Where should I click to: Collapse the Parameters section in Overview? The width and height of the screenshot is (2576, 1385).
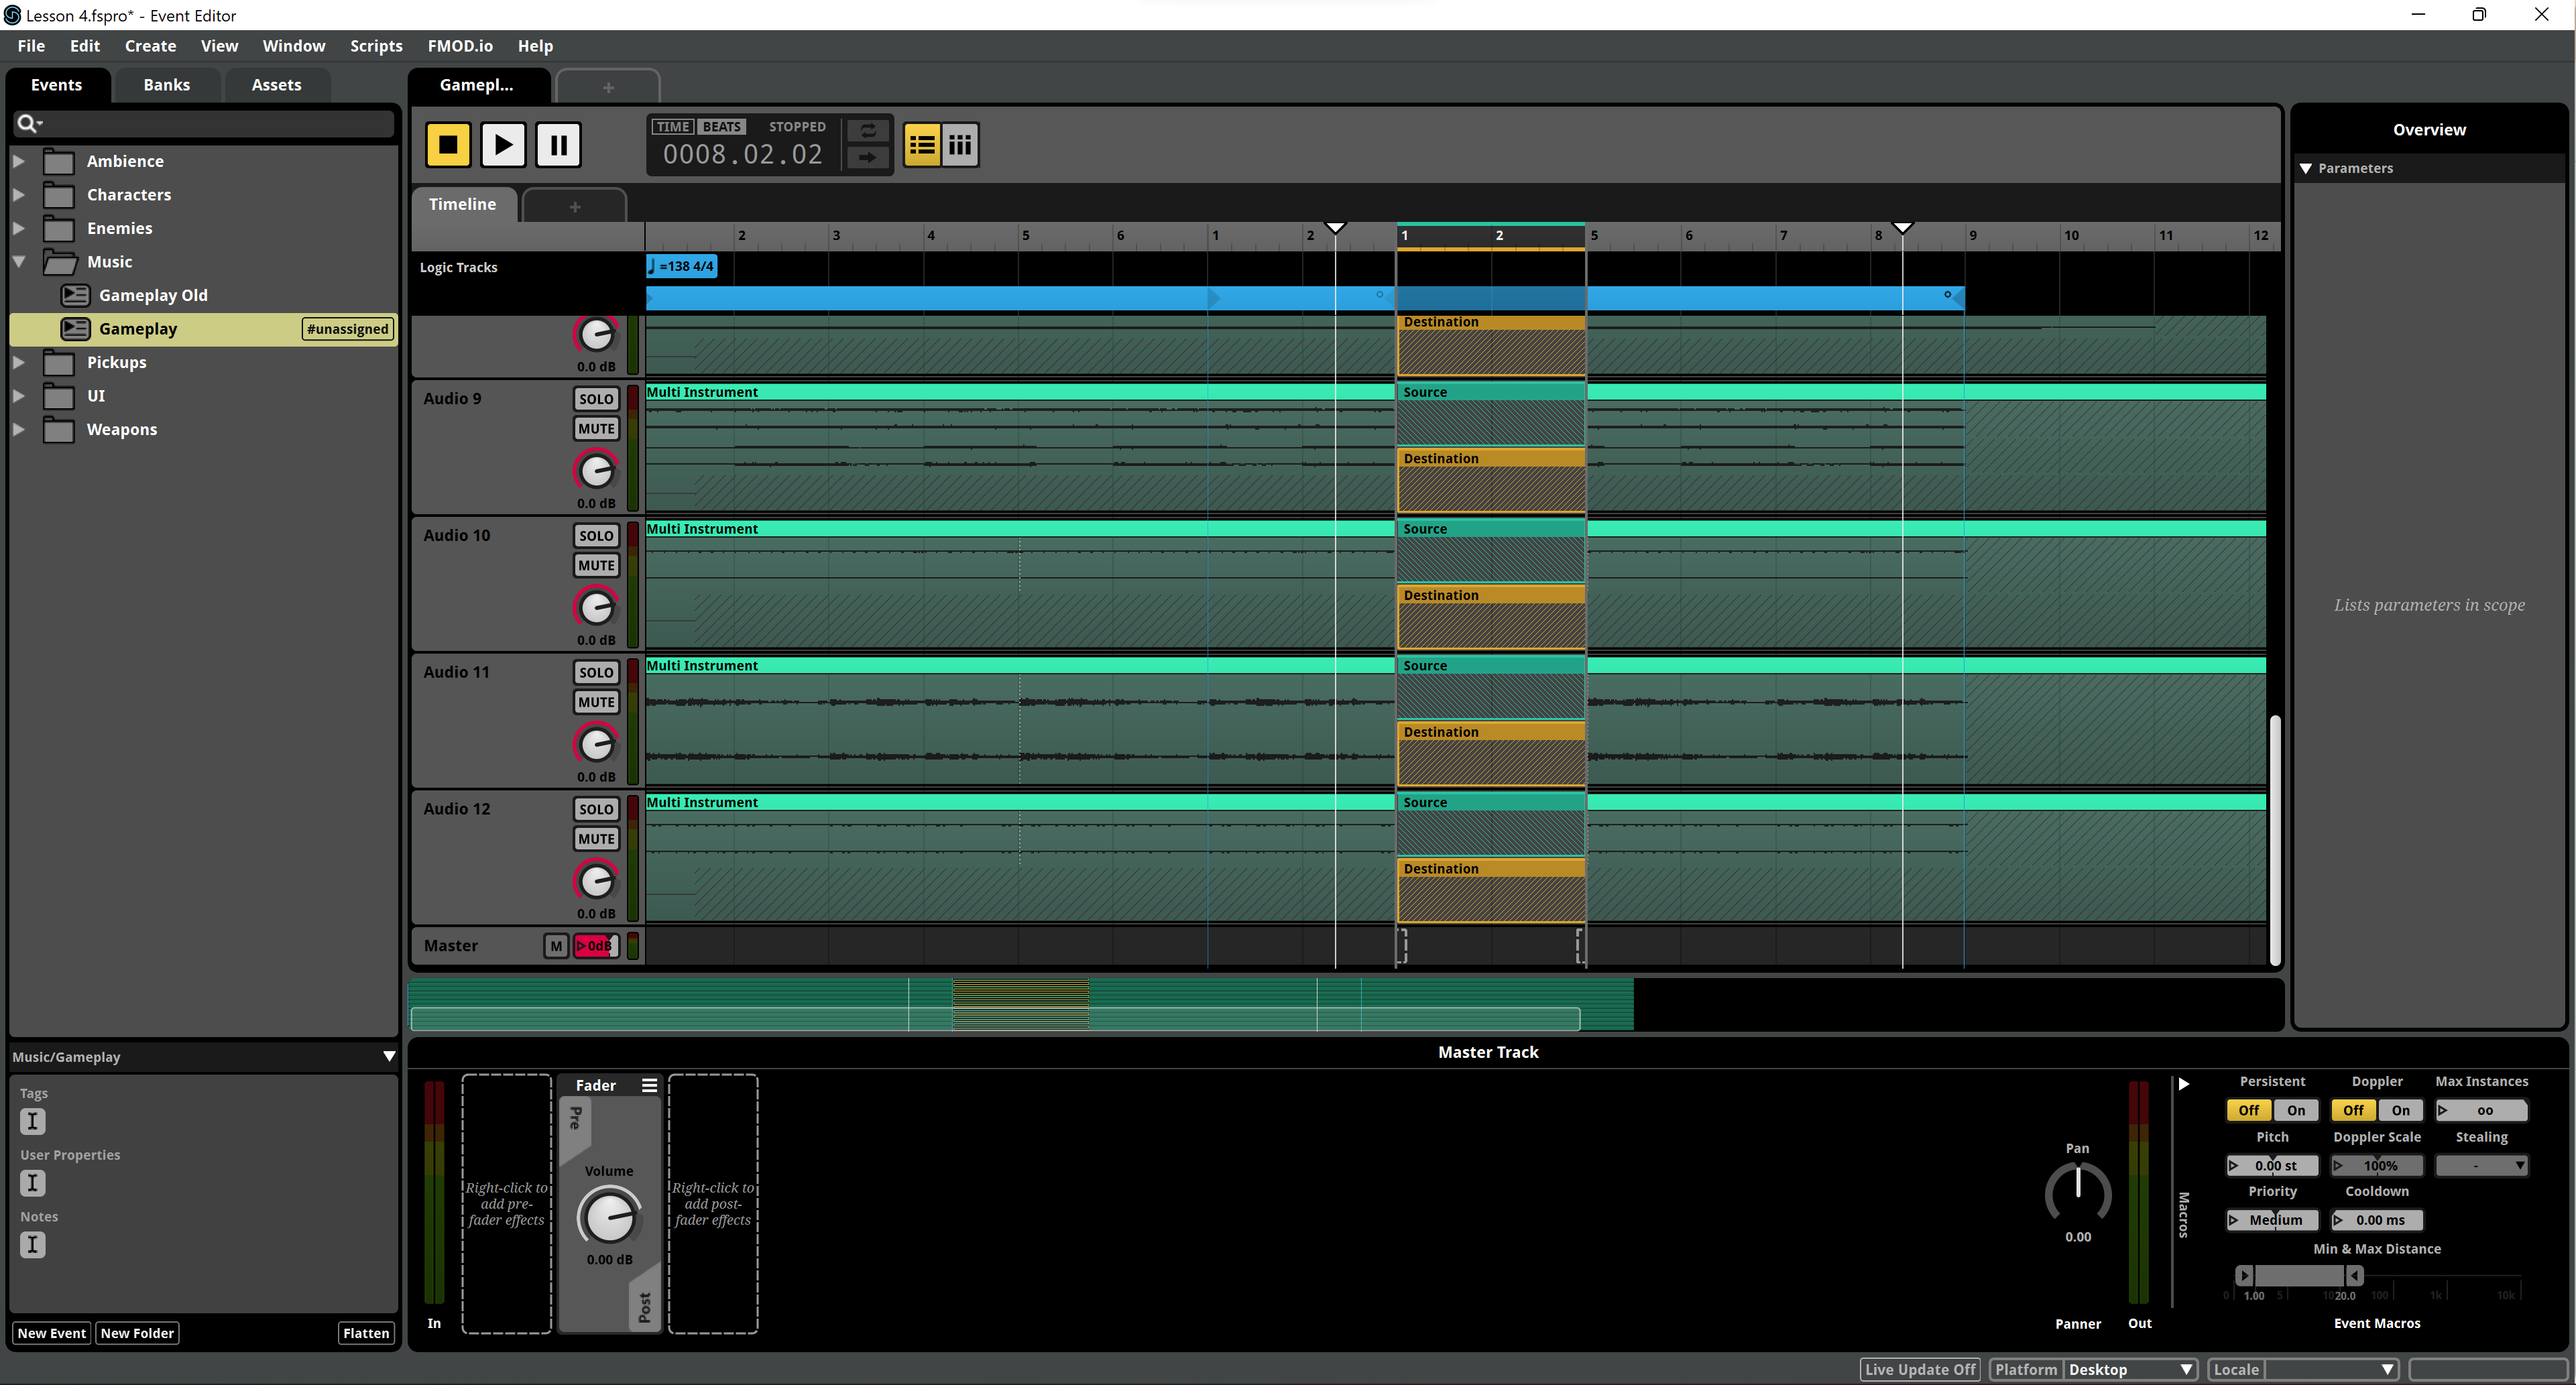point(2306,169)
